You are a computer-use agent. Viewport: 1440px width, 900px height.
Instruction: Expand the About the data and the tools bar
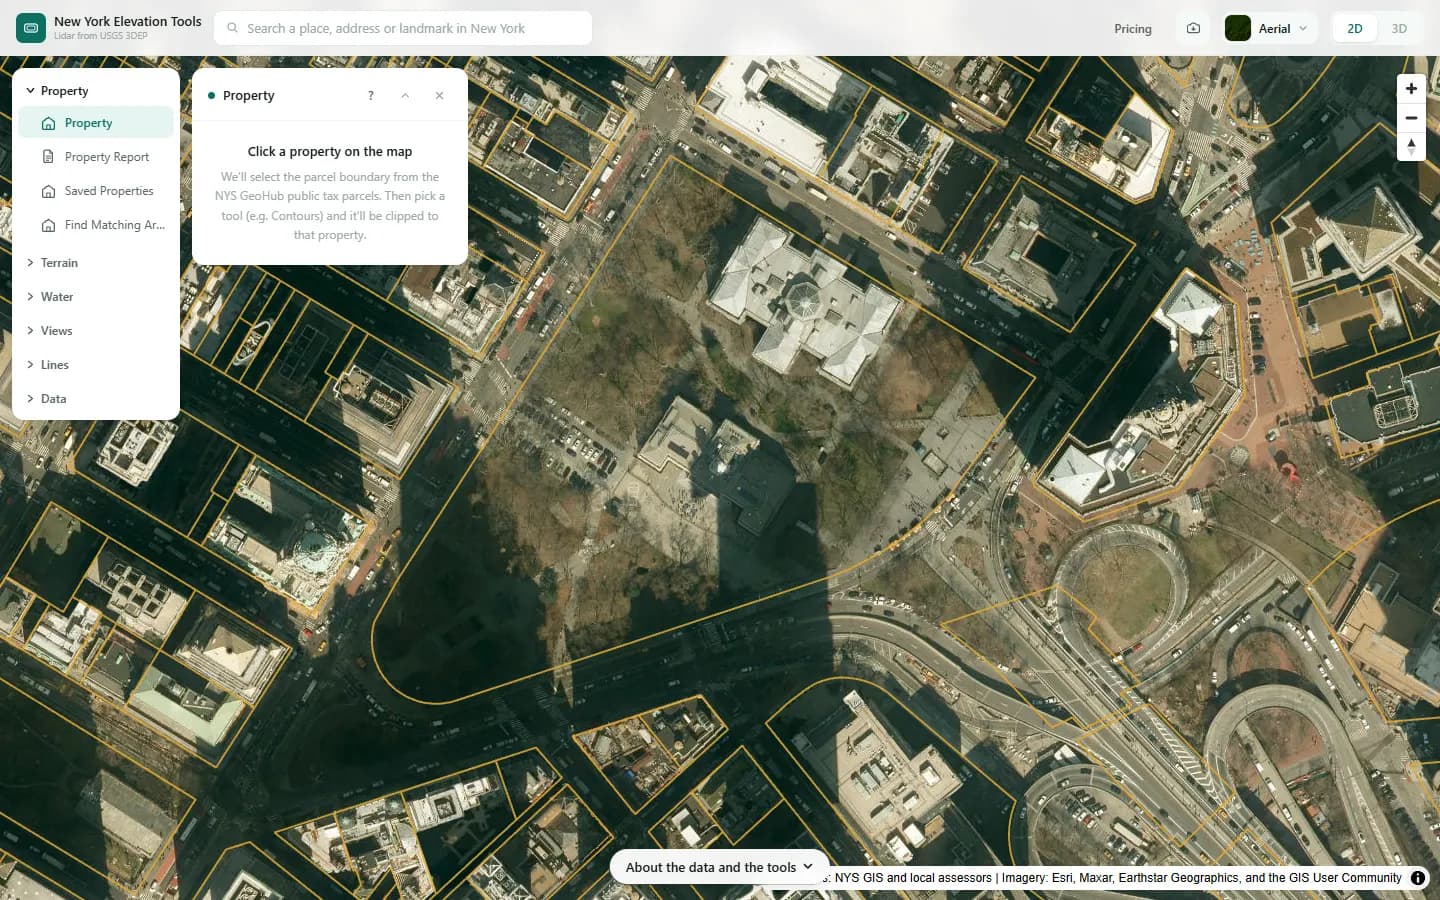pos(719,867)
